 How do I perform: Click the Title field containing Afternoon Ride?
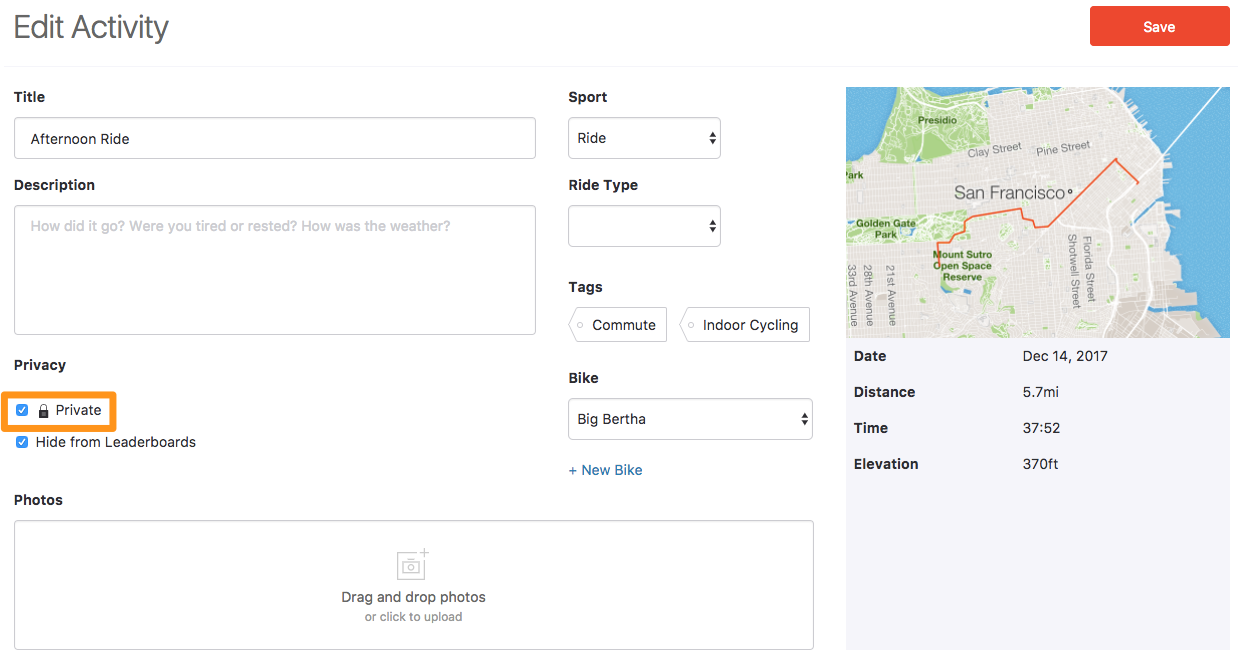tap(275, 138)
